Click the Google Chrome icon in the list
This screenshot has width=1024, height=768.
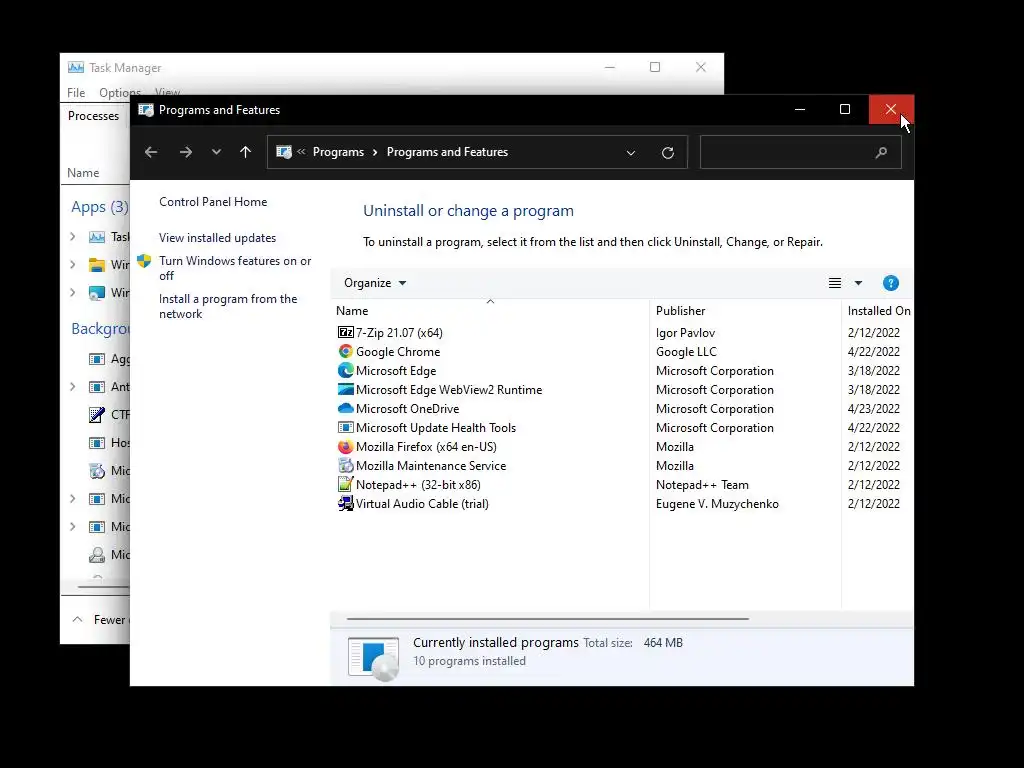pos(345,351)
